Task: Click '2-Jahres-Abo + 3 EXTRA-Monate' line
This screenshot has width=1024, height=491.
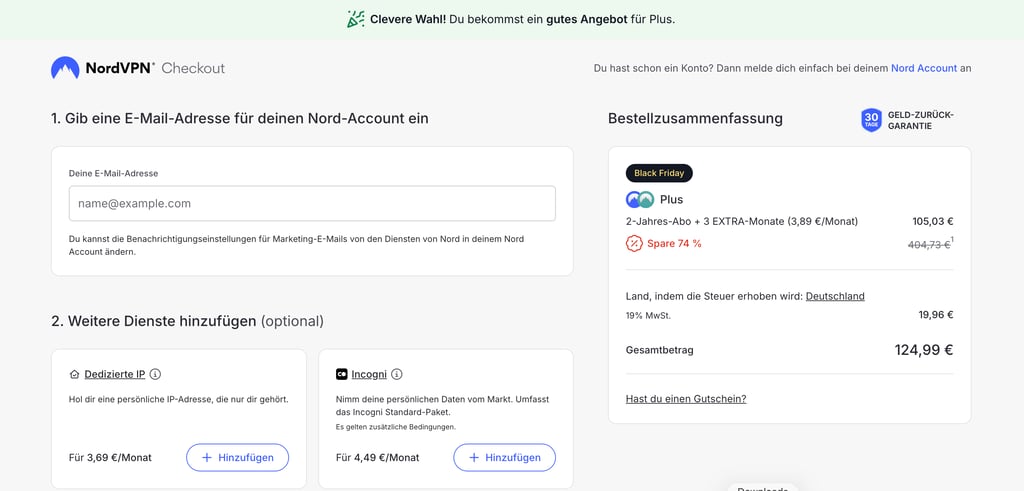Action: pyautogui.click(x=741, y=221)
